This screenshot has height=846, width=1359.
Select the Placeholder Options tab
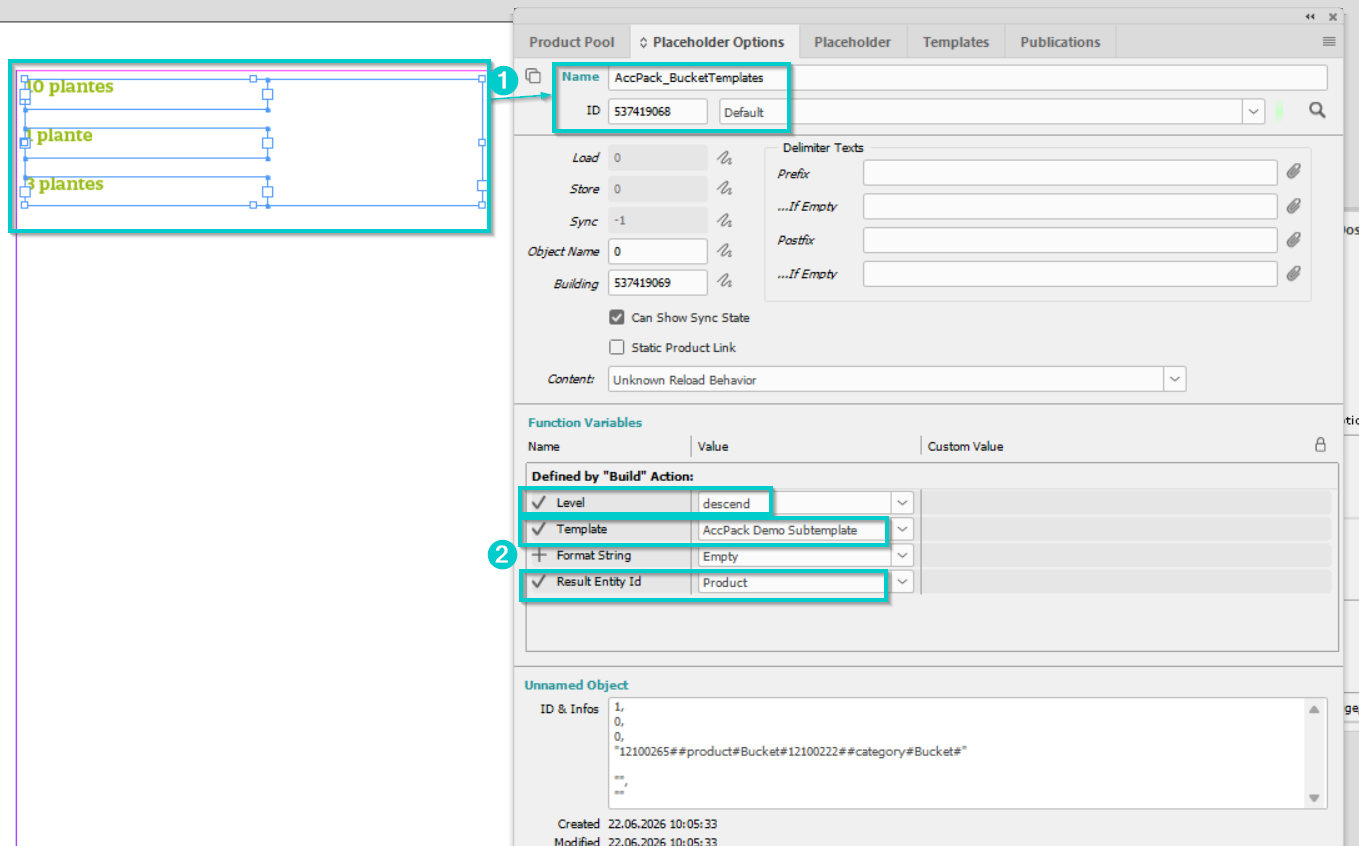tap(713, 42)
